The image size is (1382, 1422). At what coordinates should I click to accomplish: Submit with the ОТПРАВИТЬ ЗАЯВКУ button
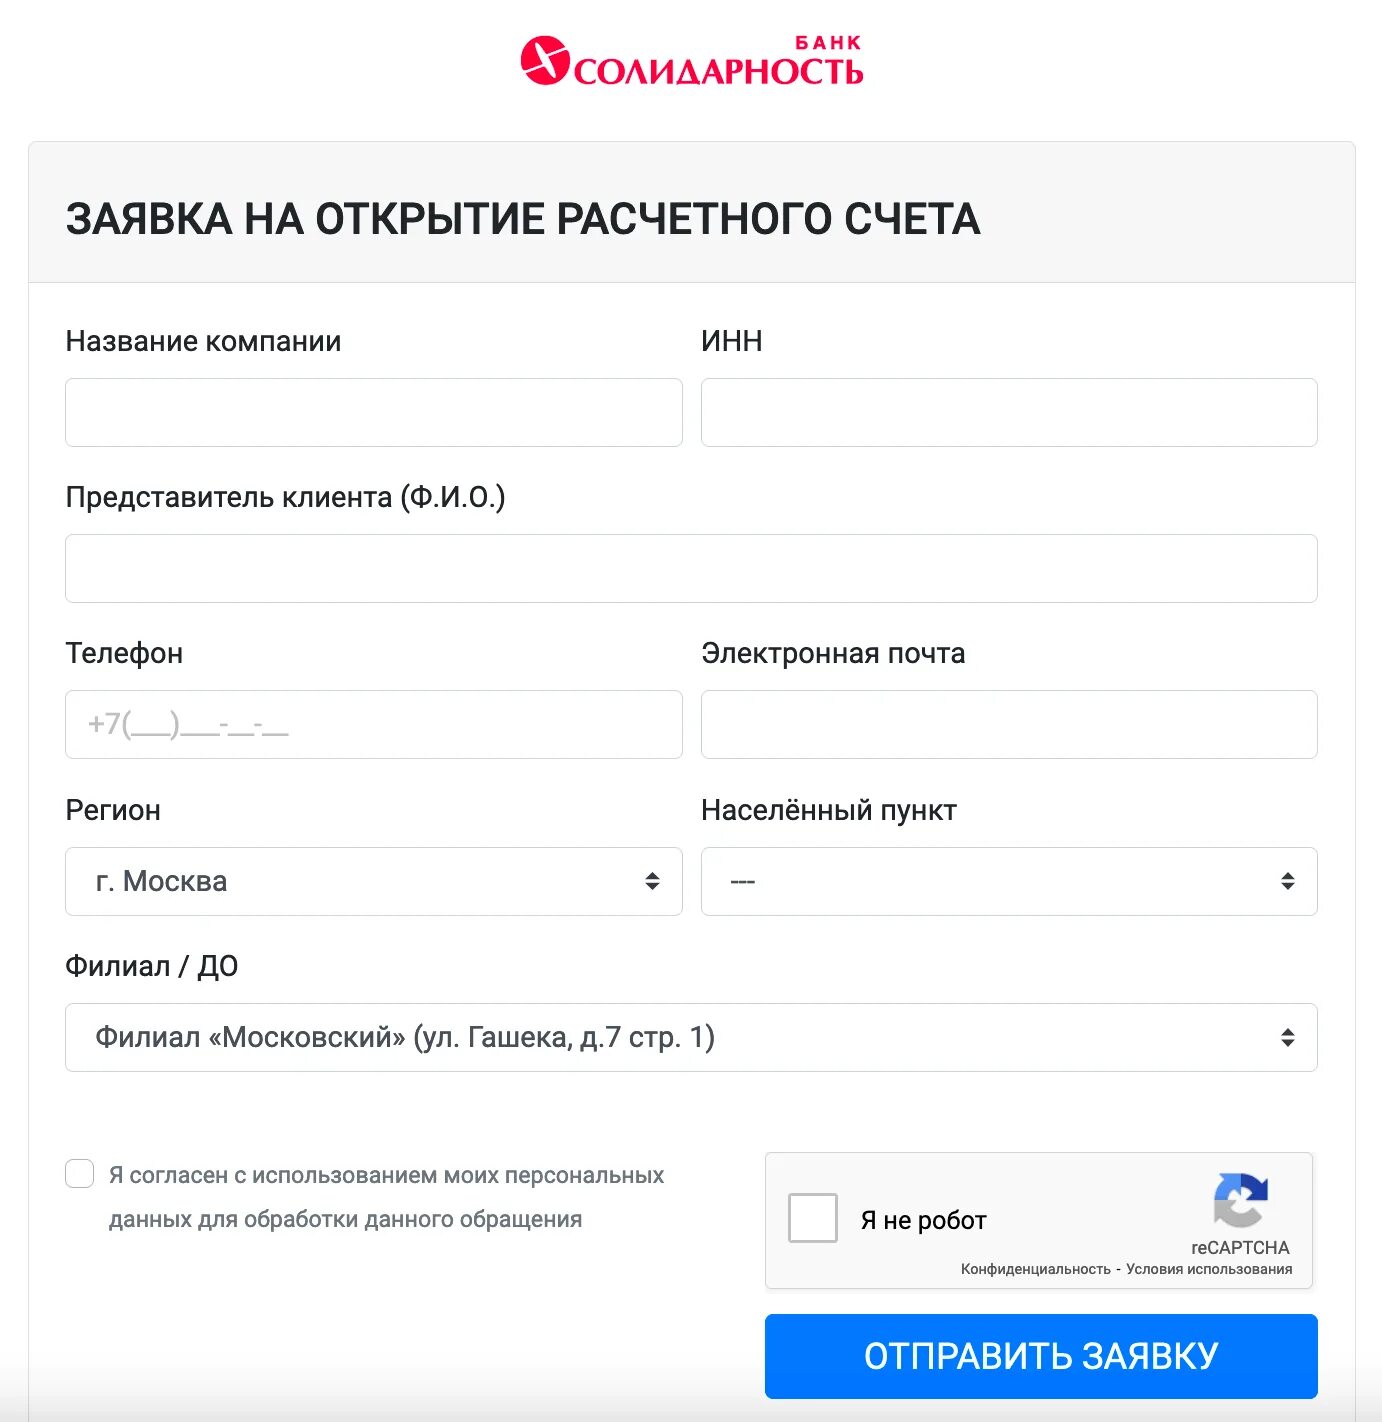[1041, 1356]
